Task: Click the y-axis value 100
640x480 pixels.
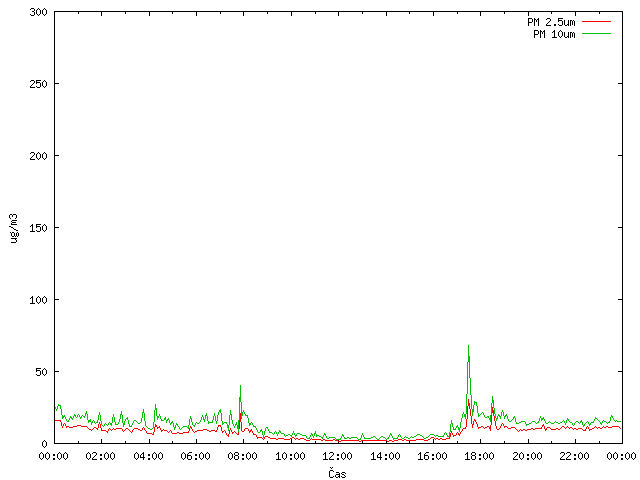Action: [38, 300]
